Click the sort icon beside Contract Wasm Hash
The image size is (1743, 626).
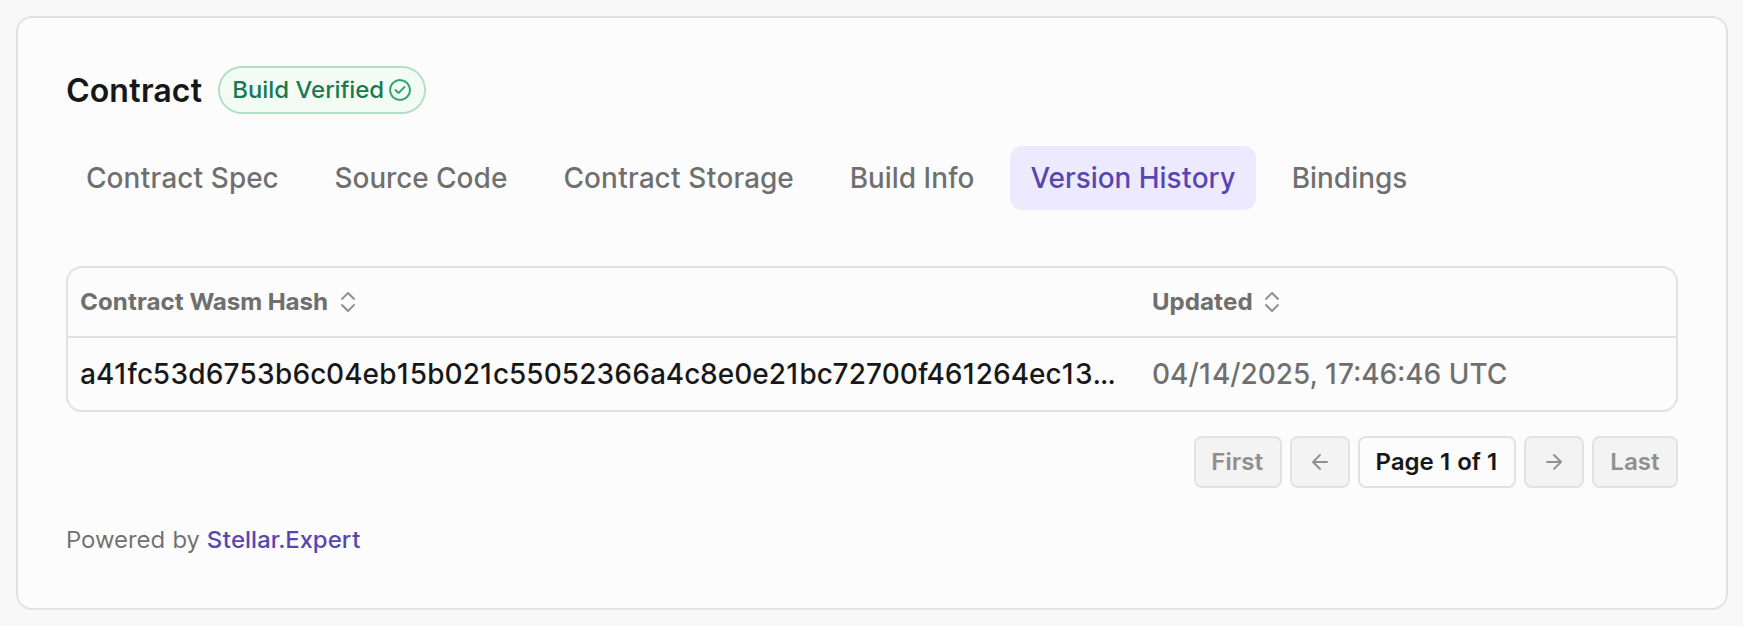(x=348, y=302)
